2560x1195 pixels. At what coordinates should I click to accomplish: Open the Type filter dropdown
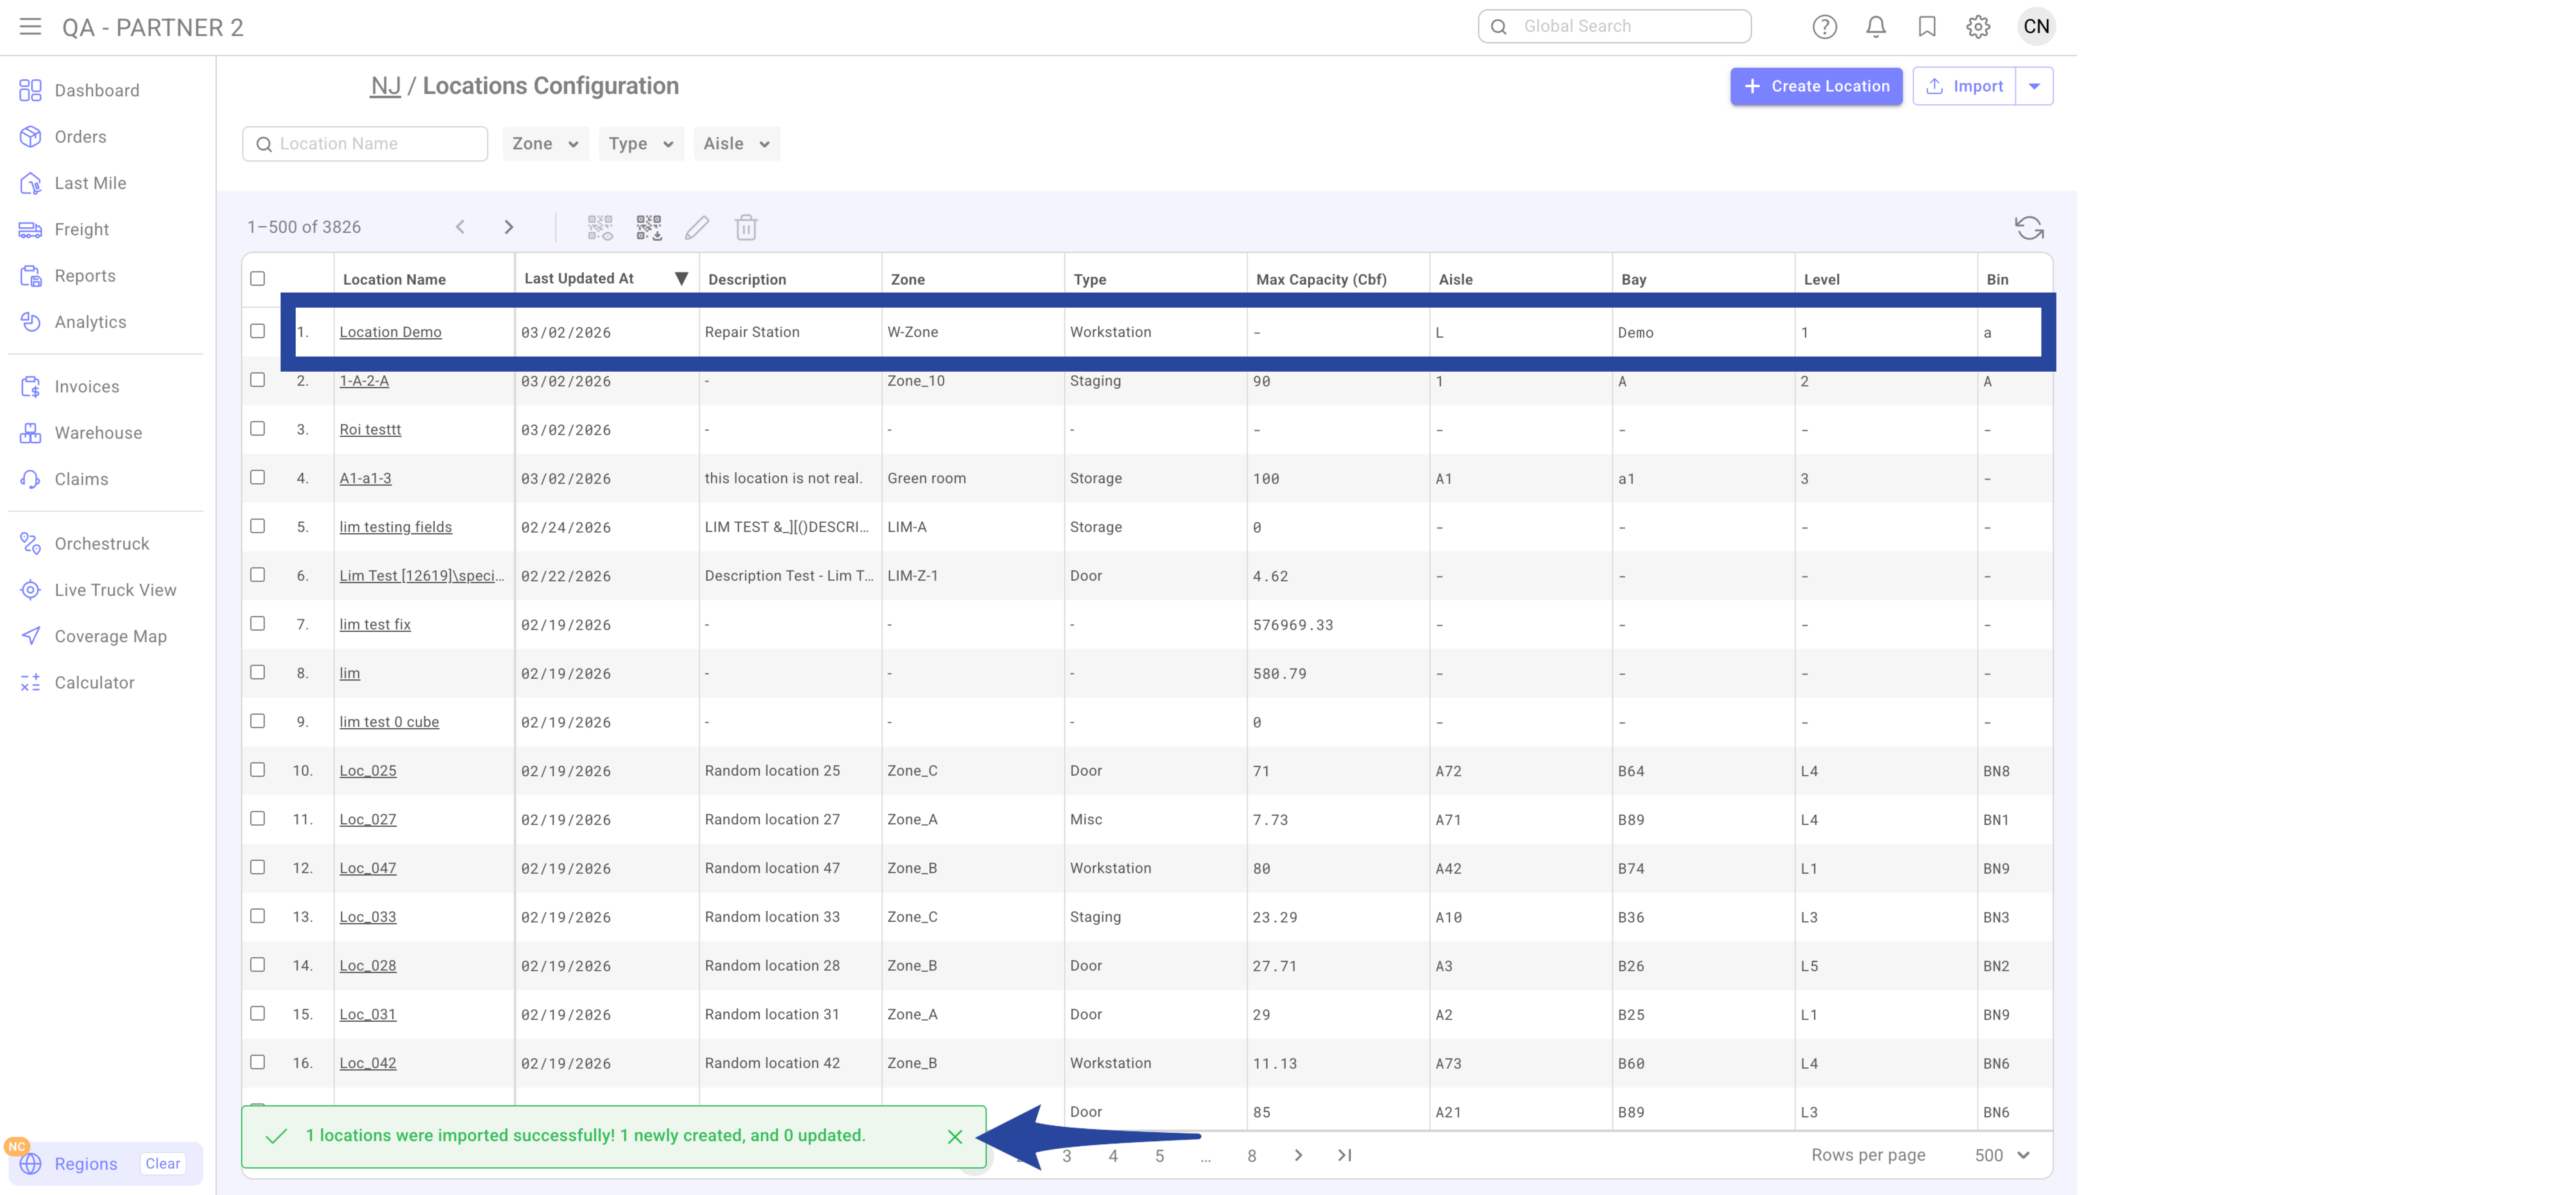coord(640,144)
